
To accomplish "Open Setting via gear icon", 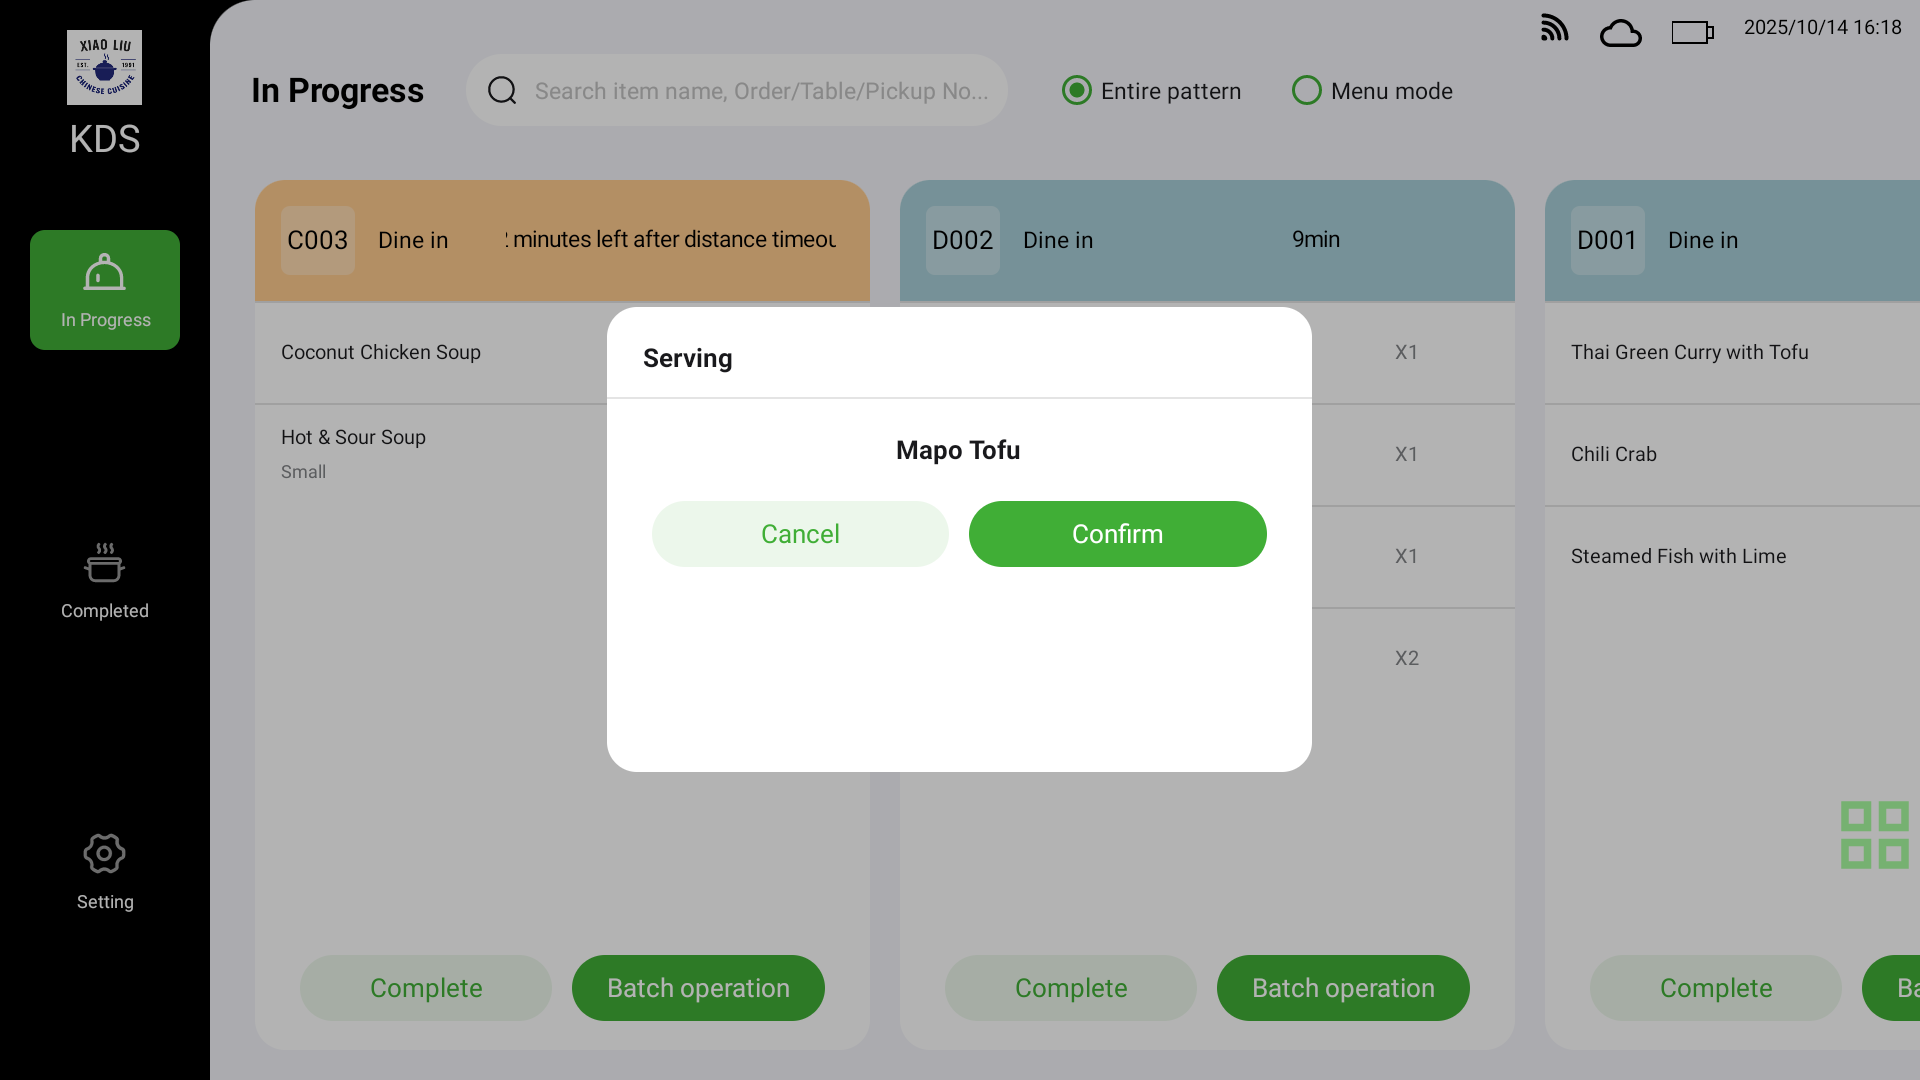I will [x=104, y=855].
